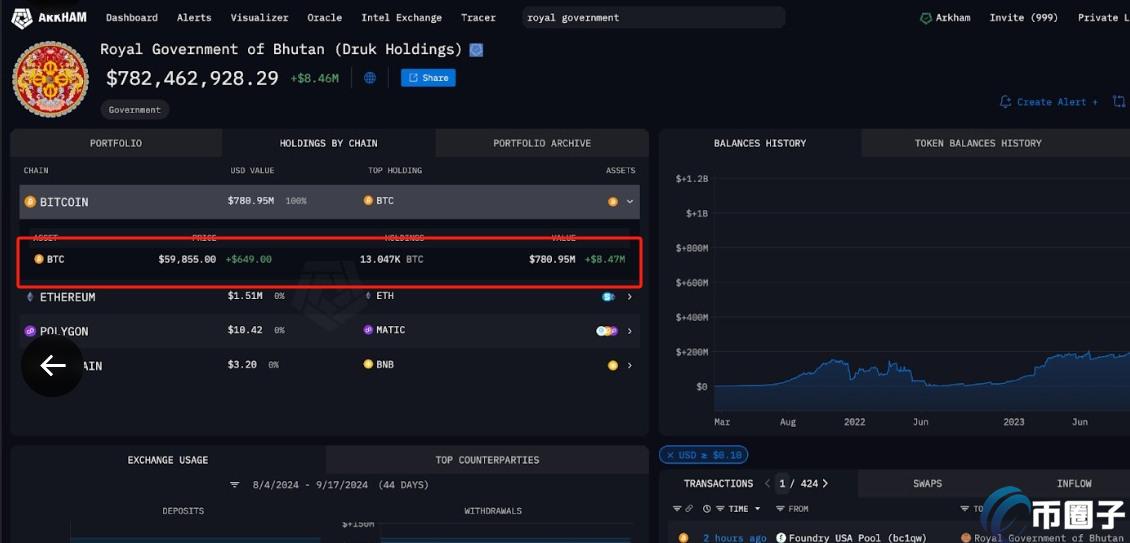
Task: Click the 13.047K BTC holdings value
Action: [391, 259]
